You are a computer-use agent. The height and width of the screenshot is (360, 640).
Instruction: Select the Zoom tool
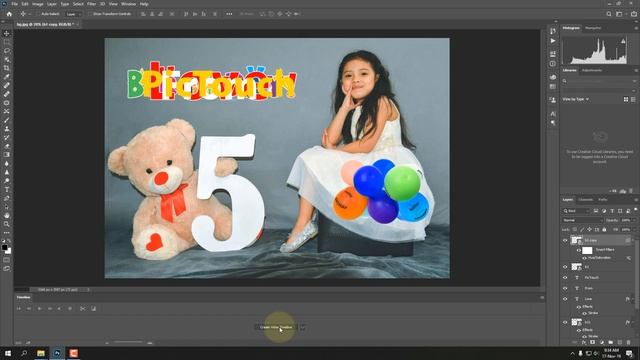[x=7, y=224]
